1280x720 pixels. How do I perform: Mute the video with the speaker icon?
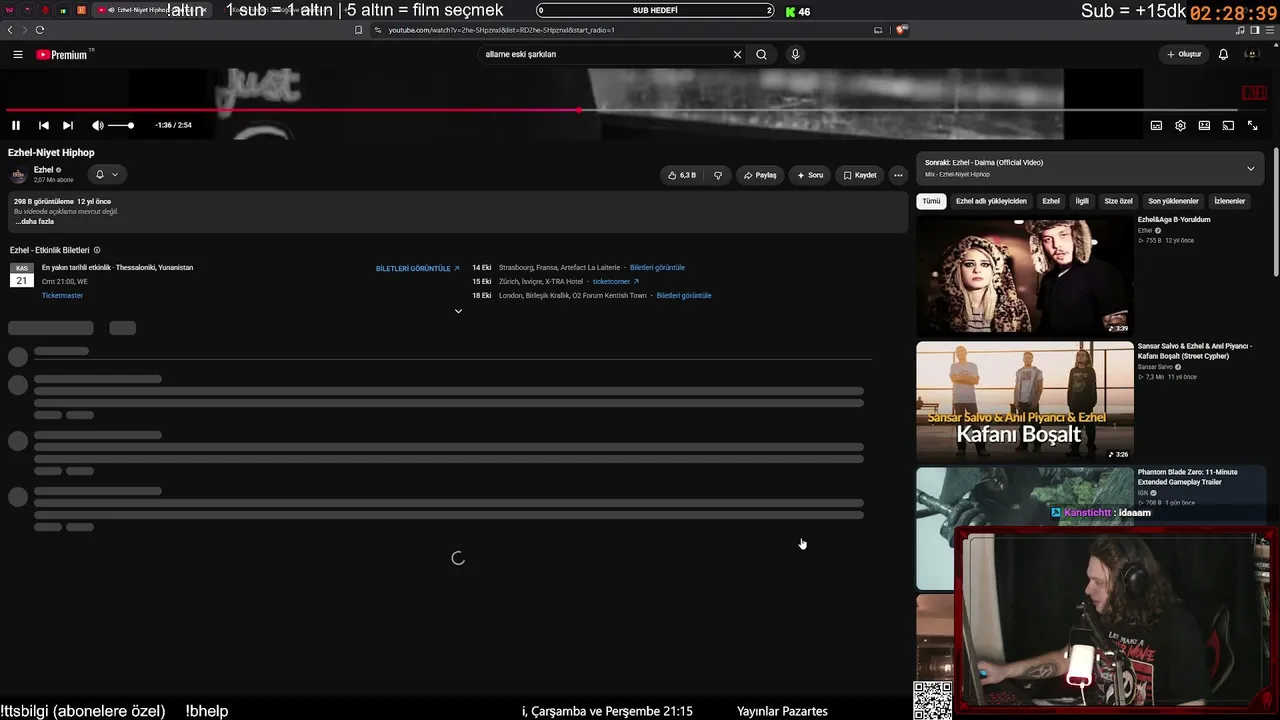click(x=97, y=125)
